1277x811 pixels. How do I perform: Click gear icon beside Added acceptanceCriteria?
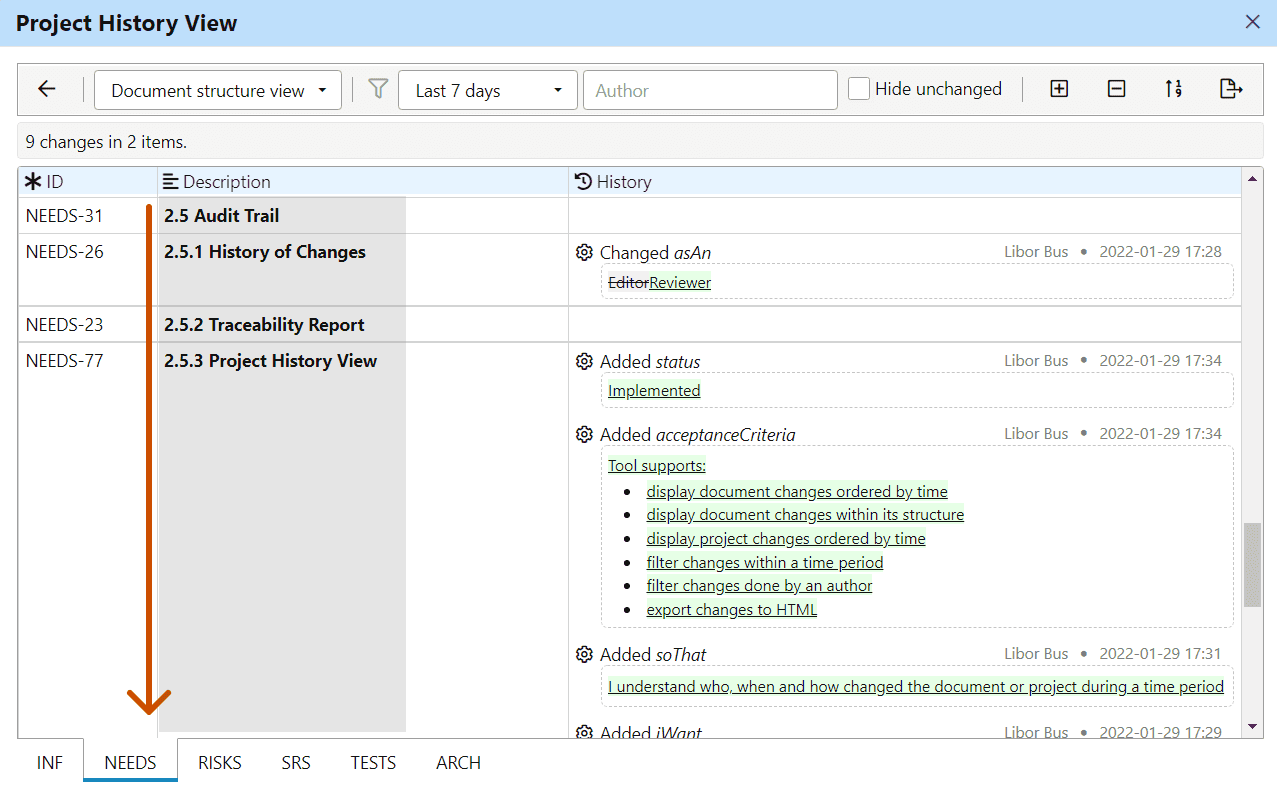pos(585,435)
